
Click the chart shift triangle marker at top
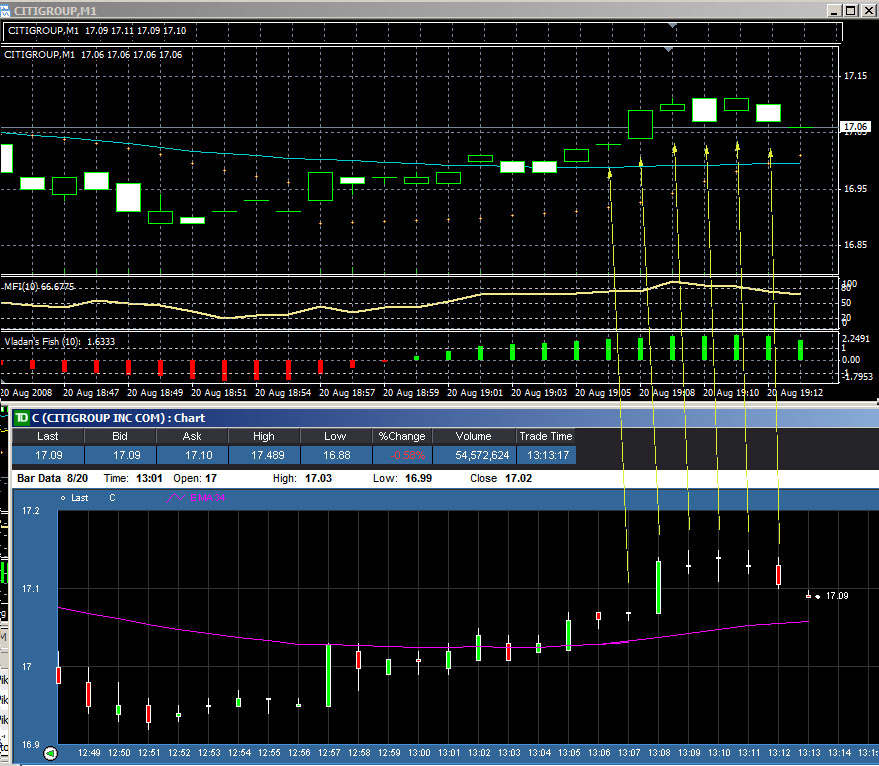pyautogui.click(x=673, y=25)
